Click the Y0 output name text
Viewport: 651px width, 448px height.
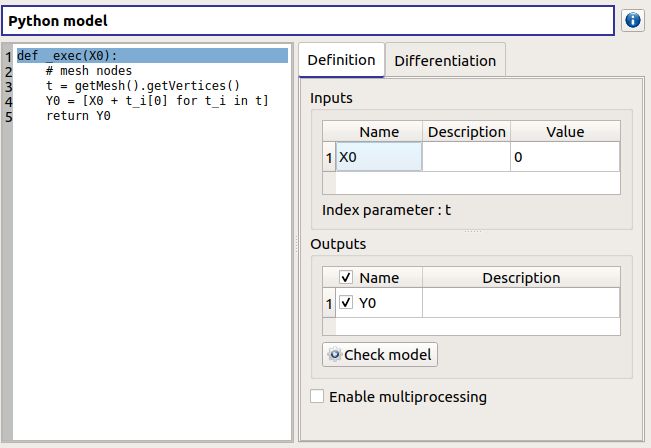[367, 303]
